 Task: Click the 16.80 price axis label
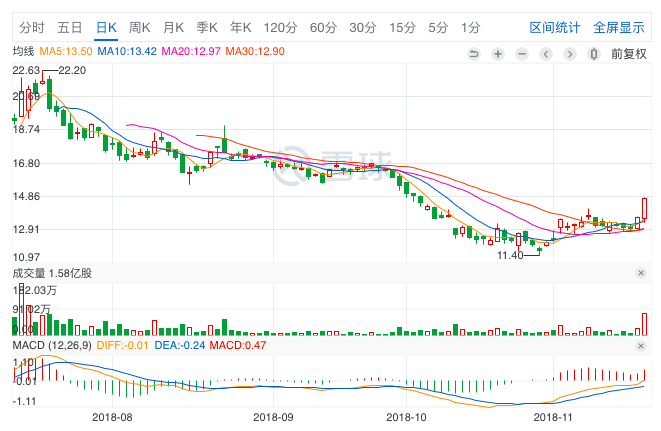coord(26,163)
